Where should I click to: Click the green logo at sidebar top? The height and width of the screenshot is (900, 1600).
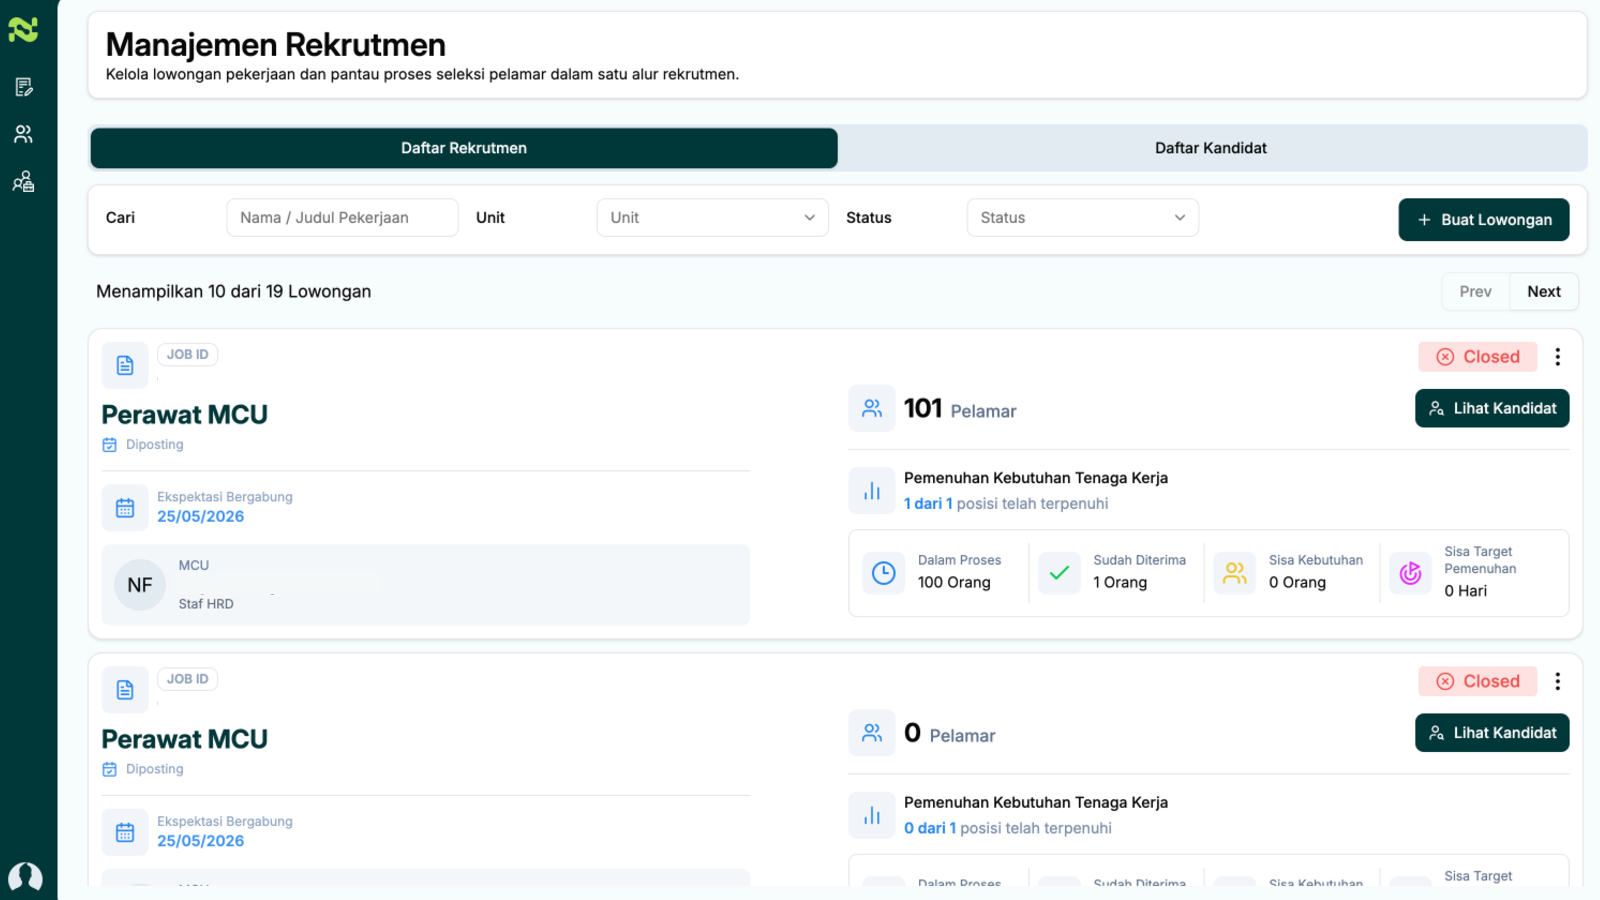click(23, 30)
